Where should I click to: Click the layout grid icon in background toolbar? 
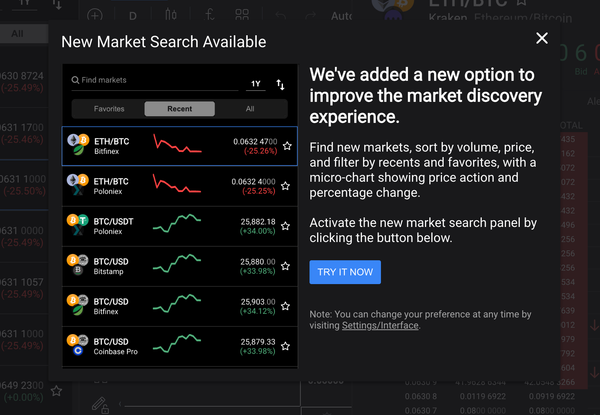[242, 15]
